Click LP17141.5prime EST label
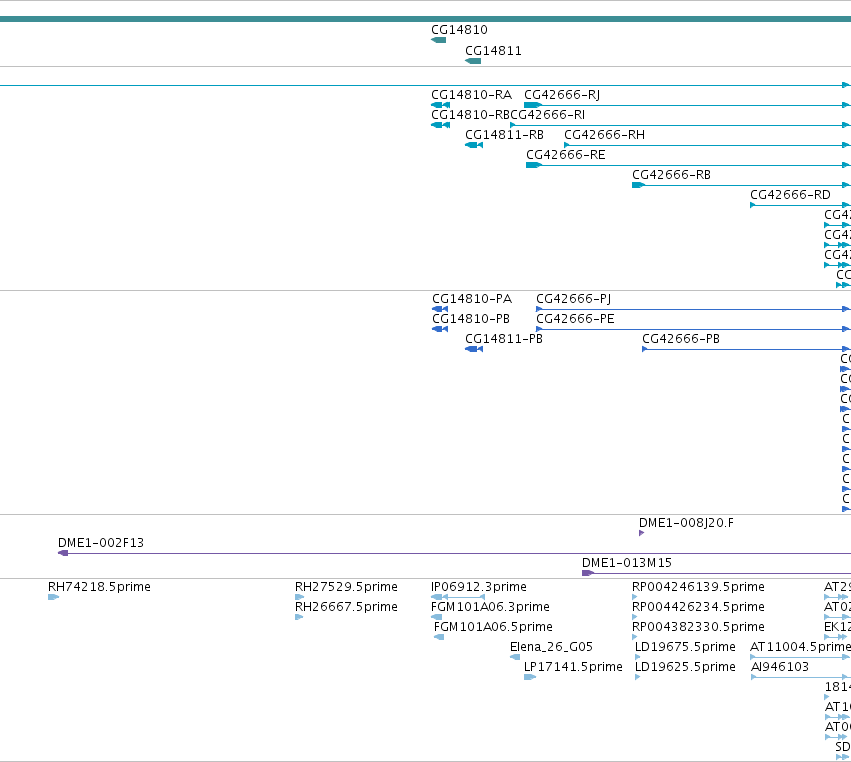 click(573, 668)
